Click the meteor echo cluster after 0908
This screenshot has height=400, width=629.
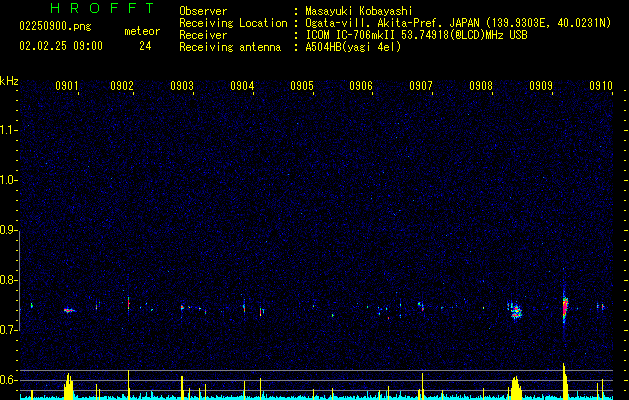coord(515,311)
